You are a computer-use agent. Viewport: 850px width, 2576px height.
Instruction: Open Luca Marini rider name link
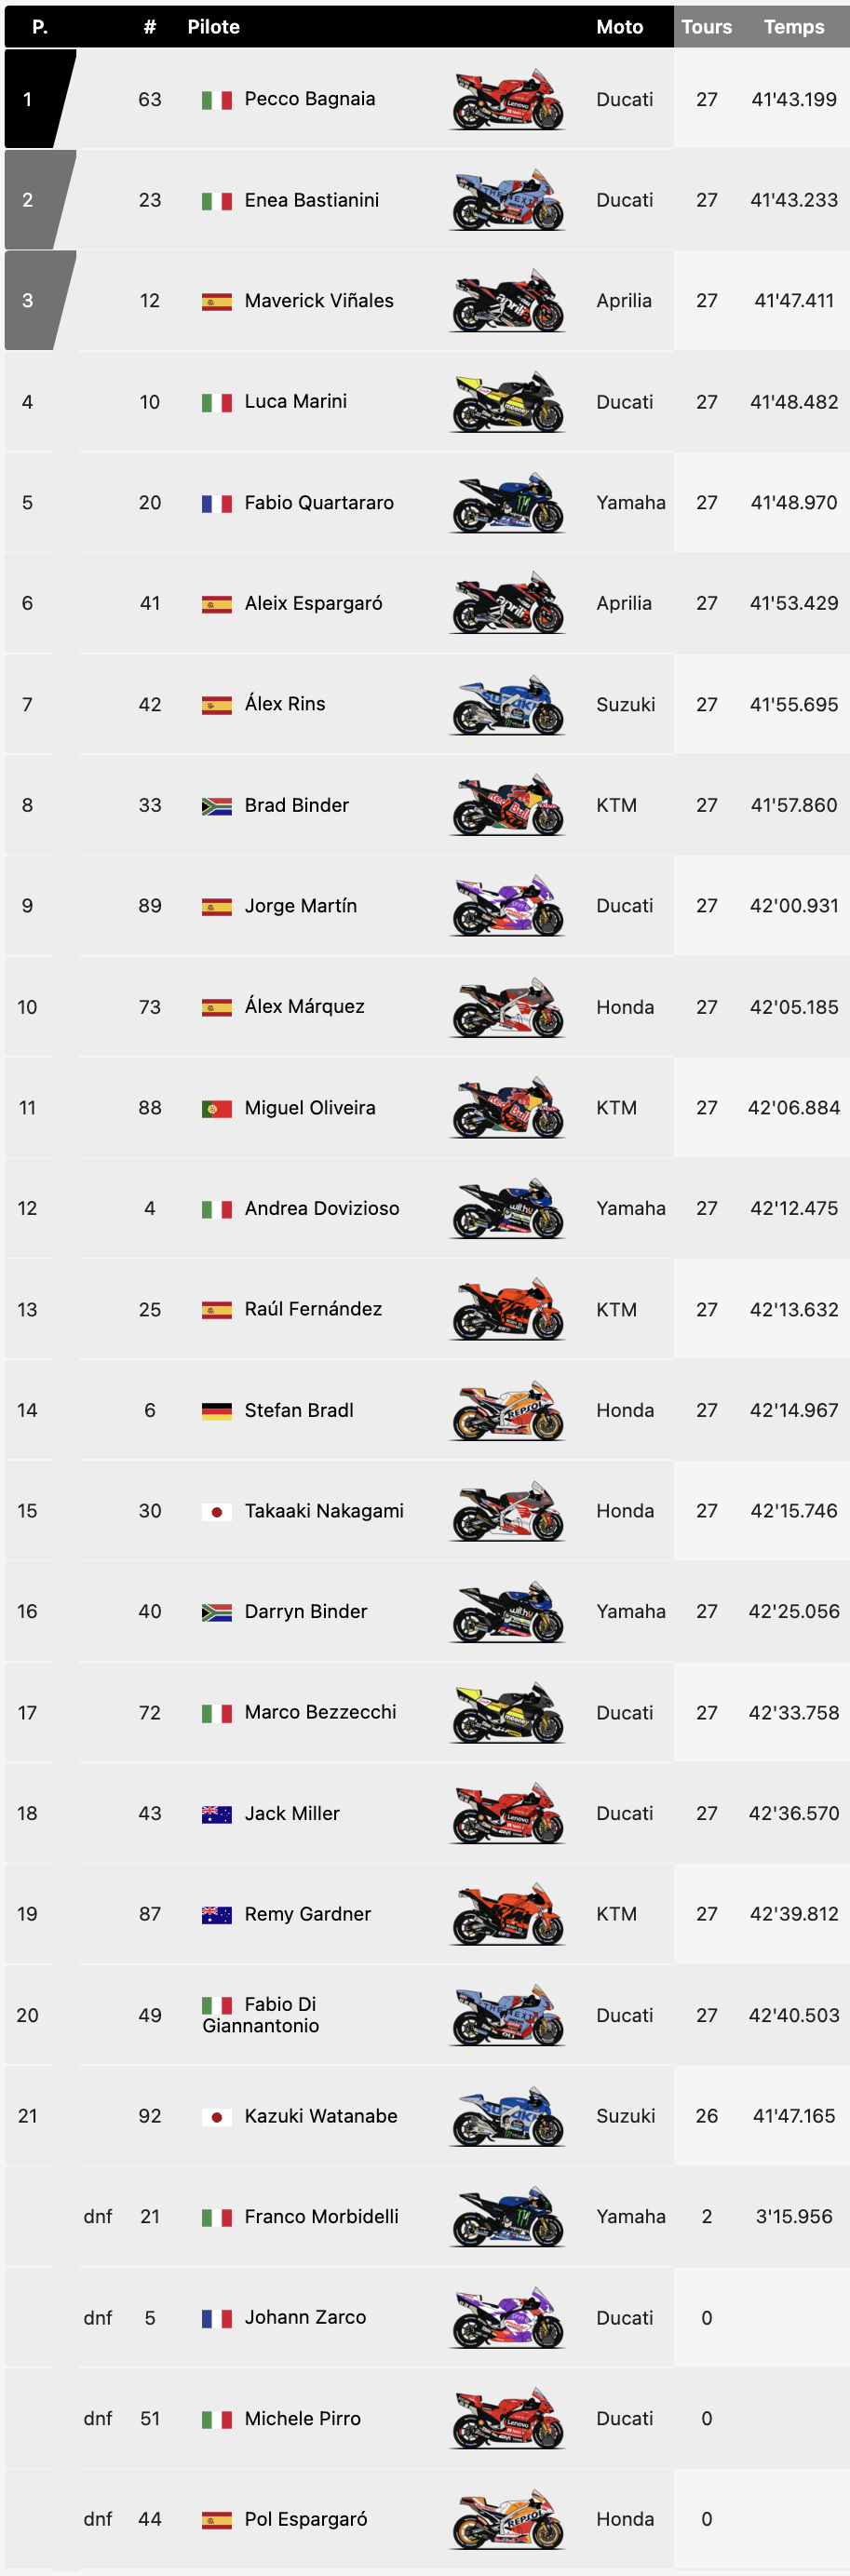click(296, 401)
